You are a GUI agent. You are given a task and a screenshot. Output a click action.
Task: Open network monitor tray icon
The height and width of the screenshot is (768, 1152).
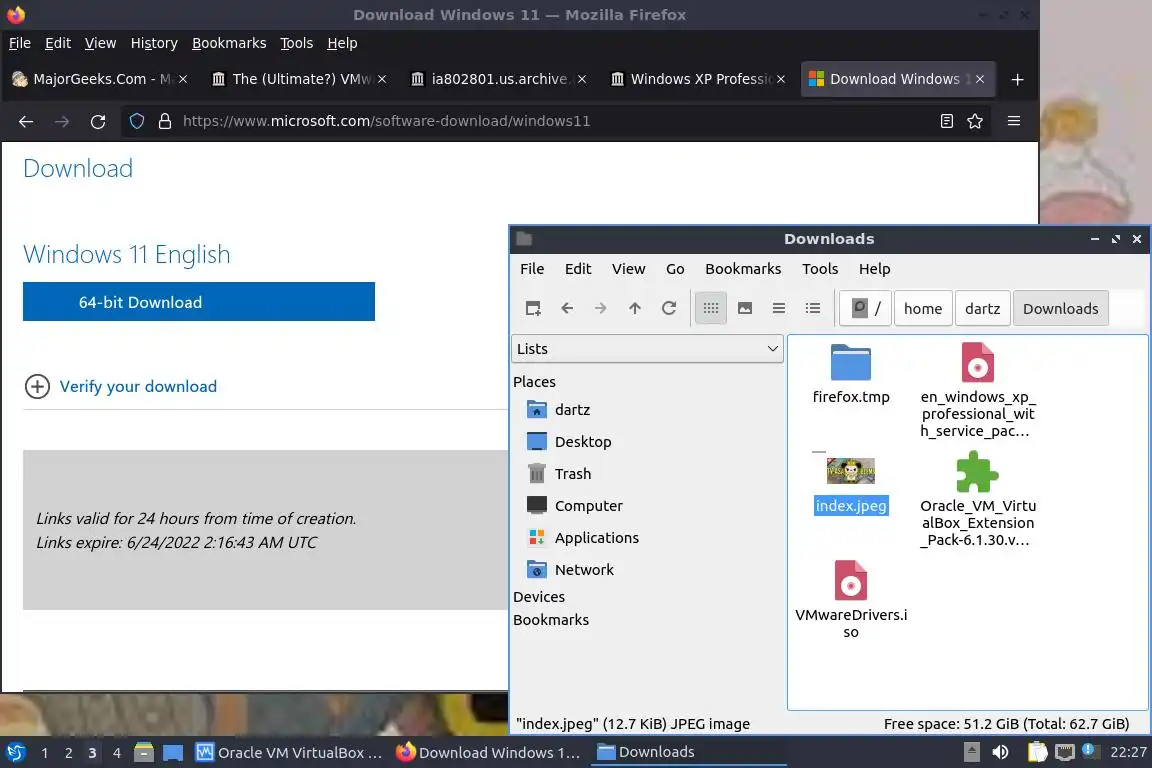[x=1064, y=752]
